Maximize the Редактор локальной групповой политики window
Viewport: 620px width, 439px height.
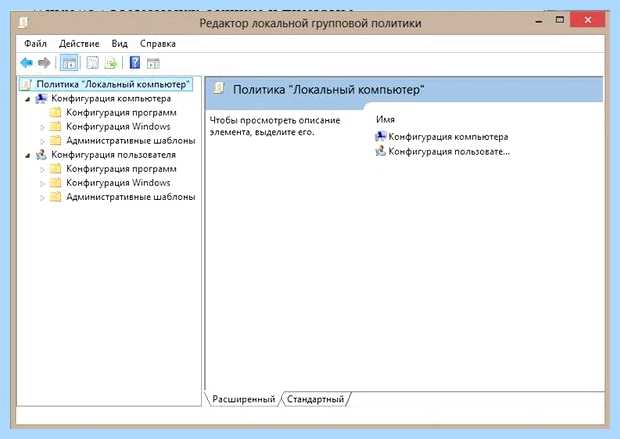coord(560,20)
